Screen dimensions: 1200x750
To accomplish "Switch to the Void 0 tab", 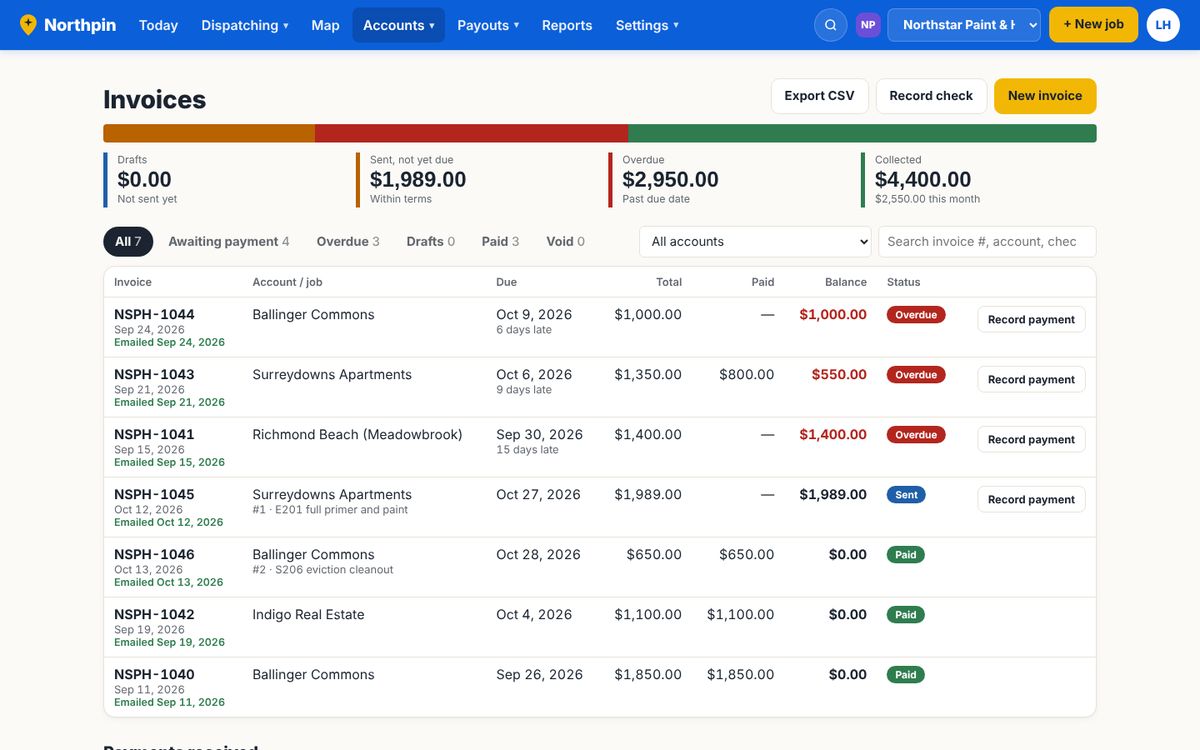I will pos(565,241).
